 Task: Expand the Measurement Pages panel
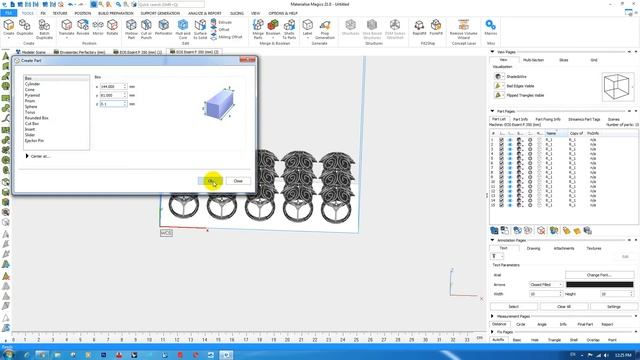pyautogui.click(x=492, y=316)
